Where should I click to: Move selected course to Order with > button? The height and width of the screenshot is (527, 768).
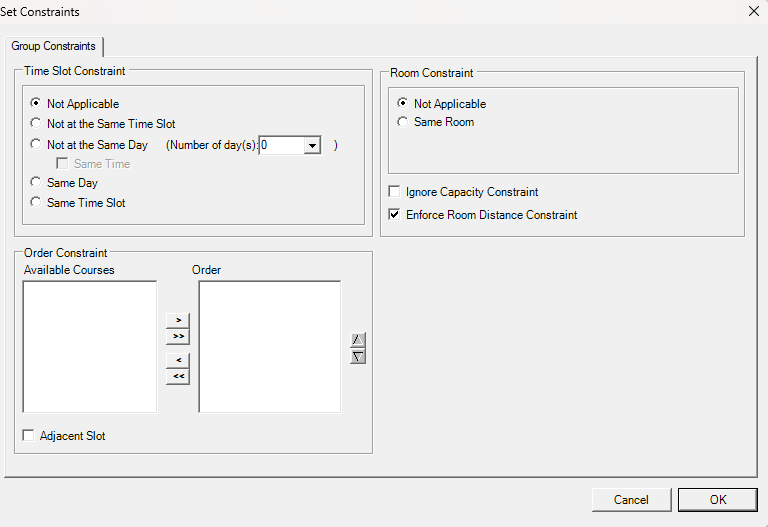[x=177, y=320]
